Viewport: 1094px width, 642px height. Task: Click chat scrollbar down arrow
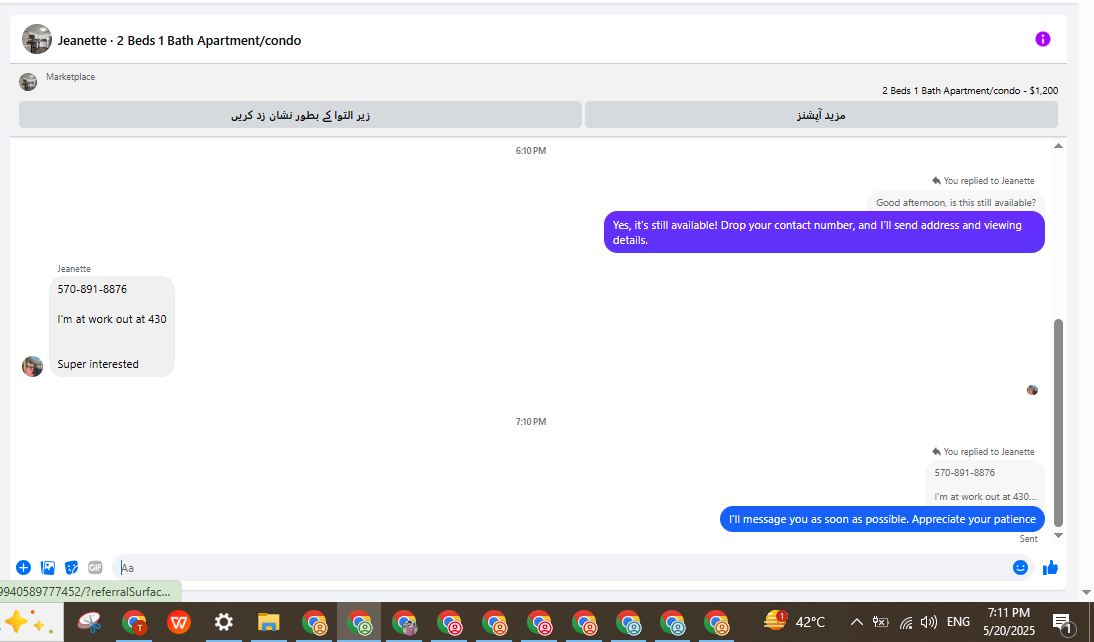[1058, 535]
